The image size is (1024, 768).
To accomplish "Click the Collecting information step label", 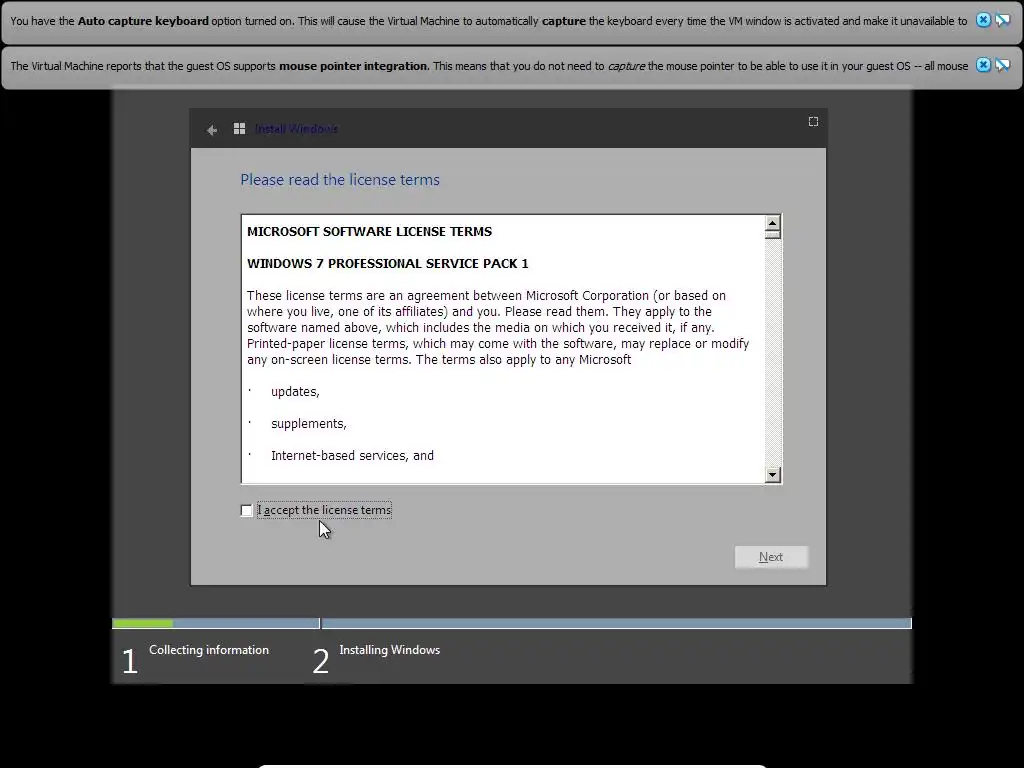I will pyautogui.click(x=209, y=650).
